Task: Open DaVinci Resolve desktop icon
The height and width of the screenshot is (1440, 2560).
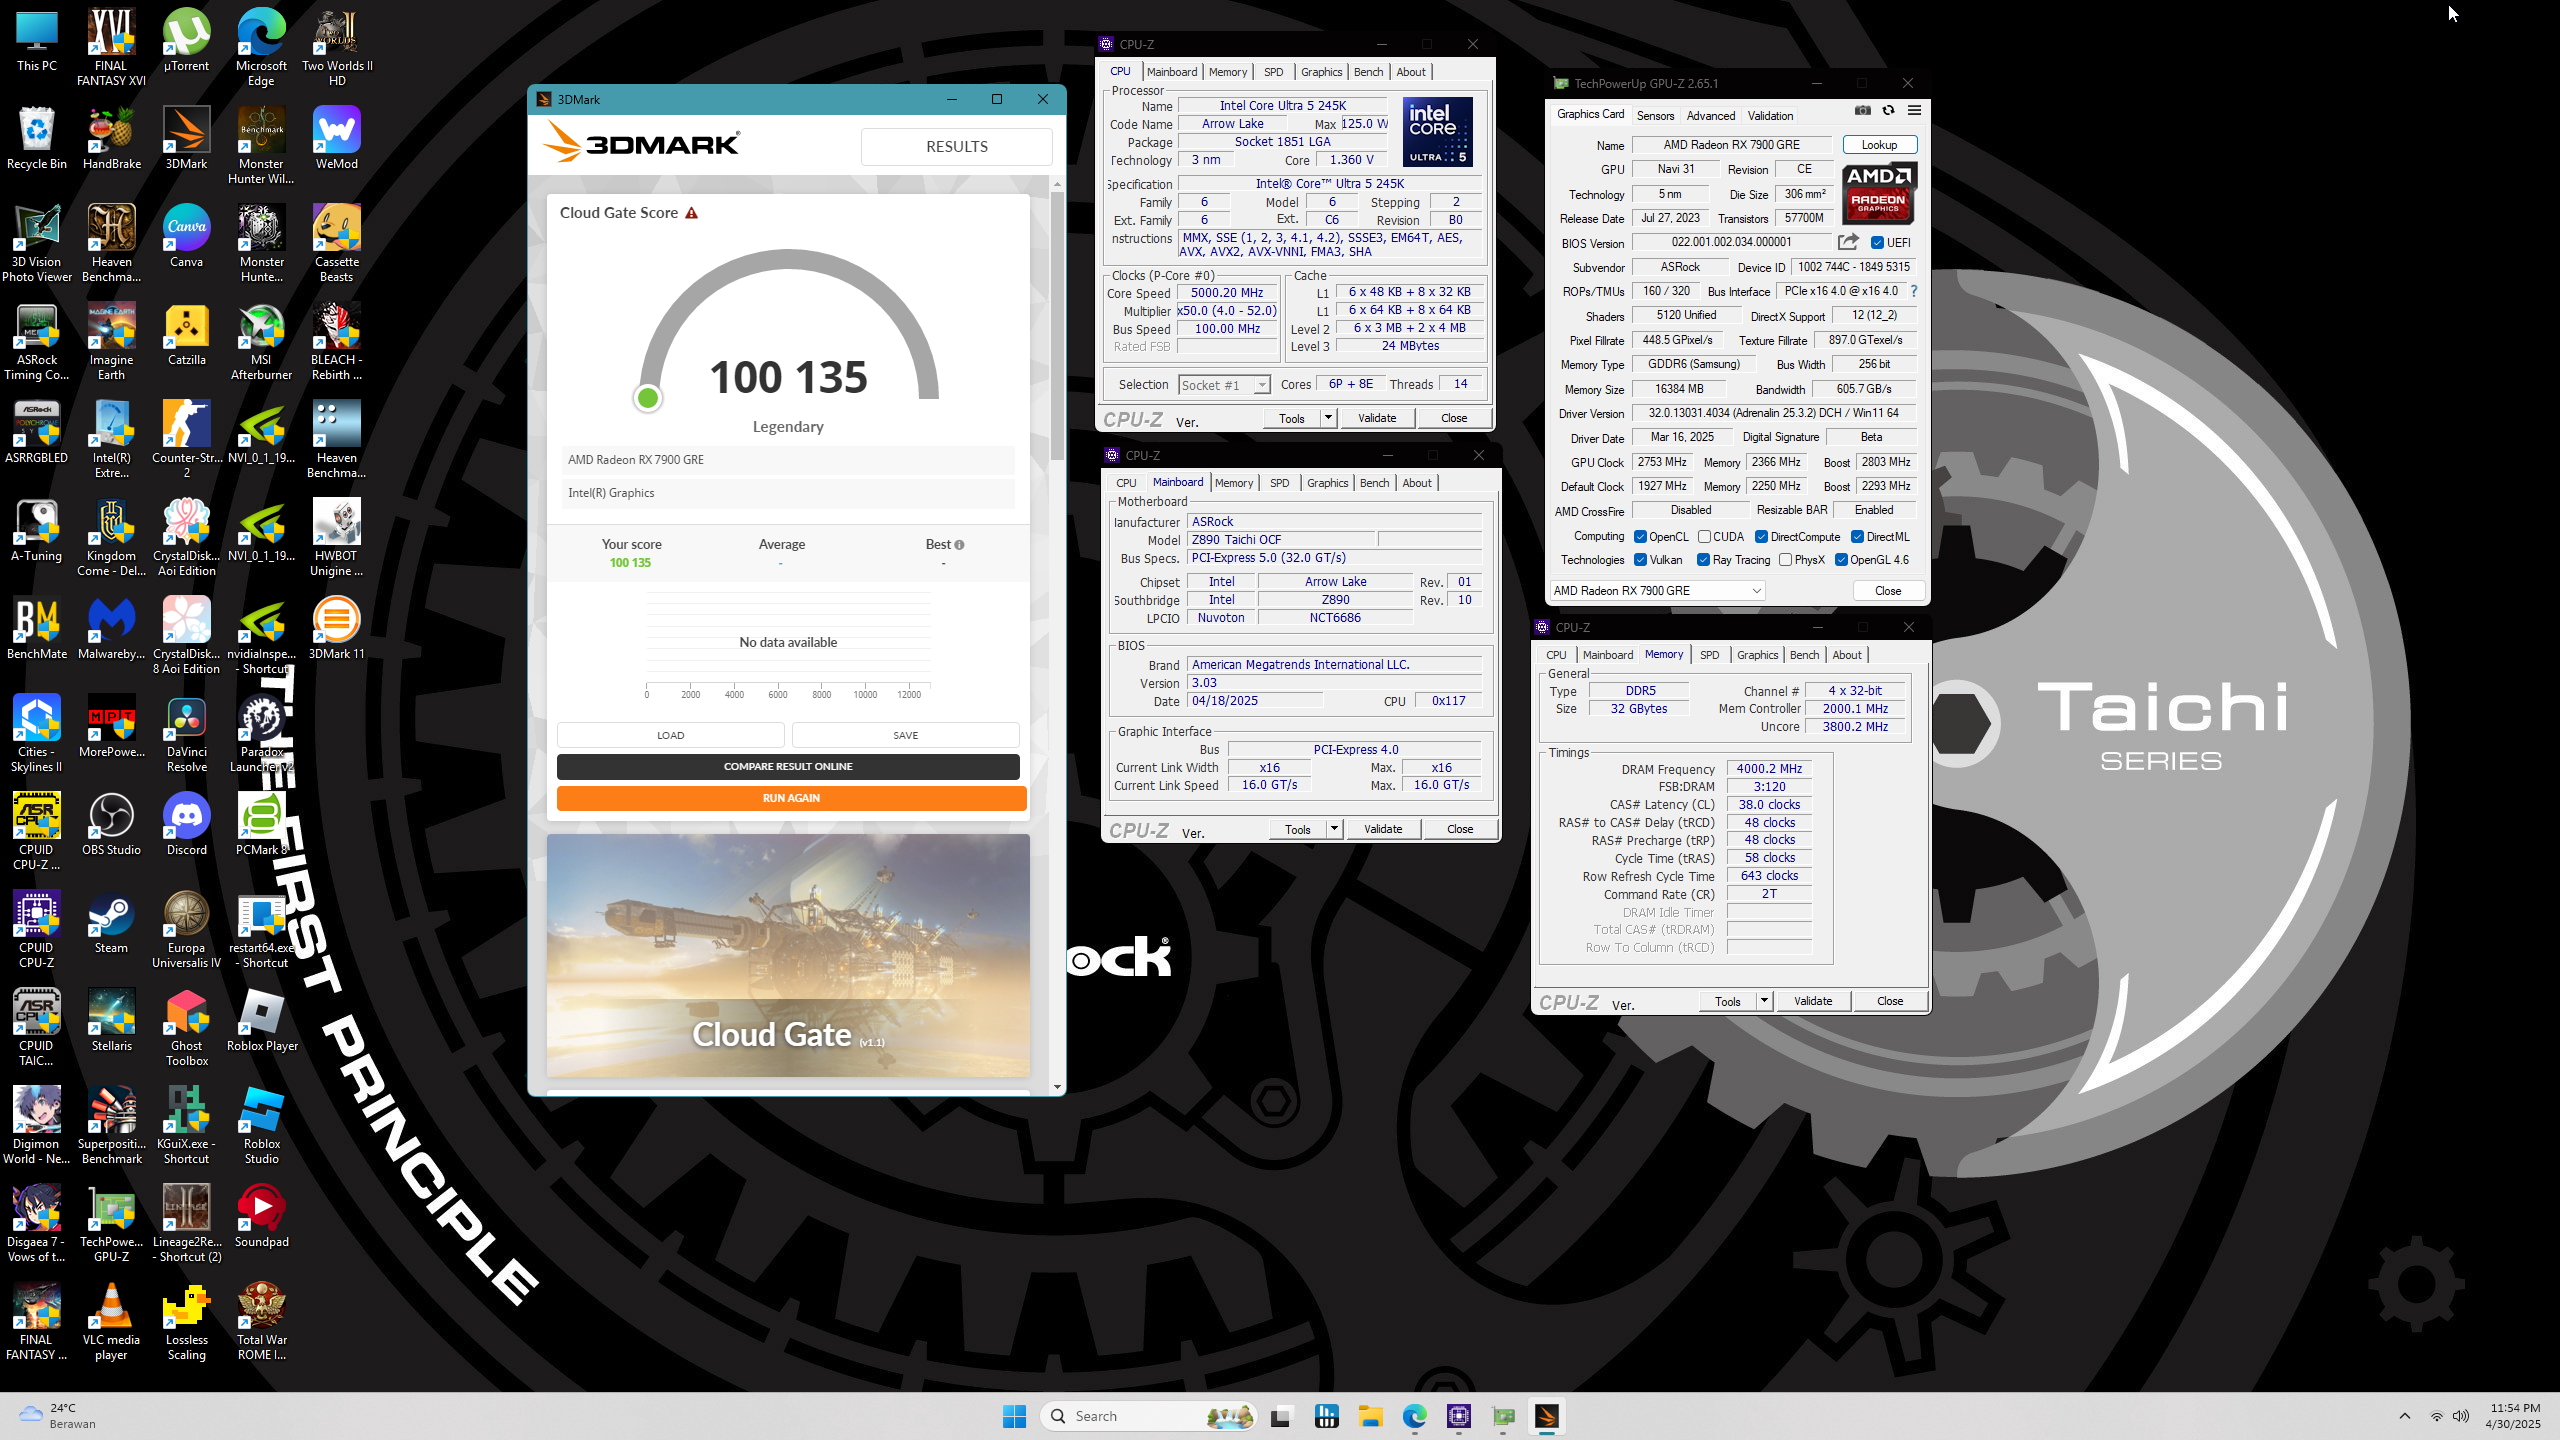Action: 186,734
